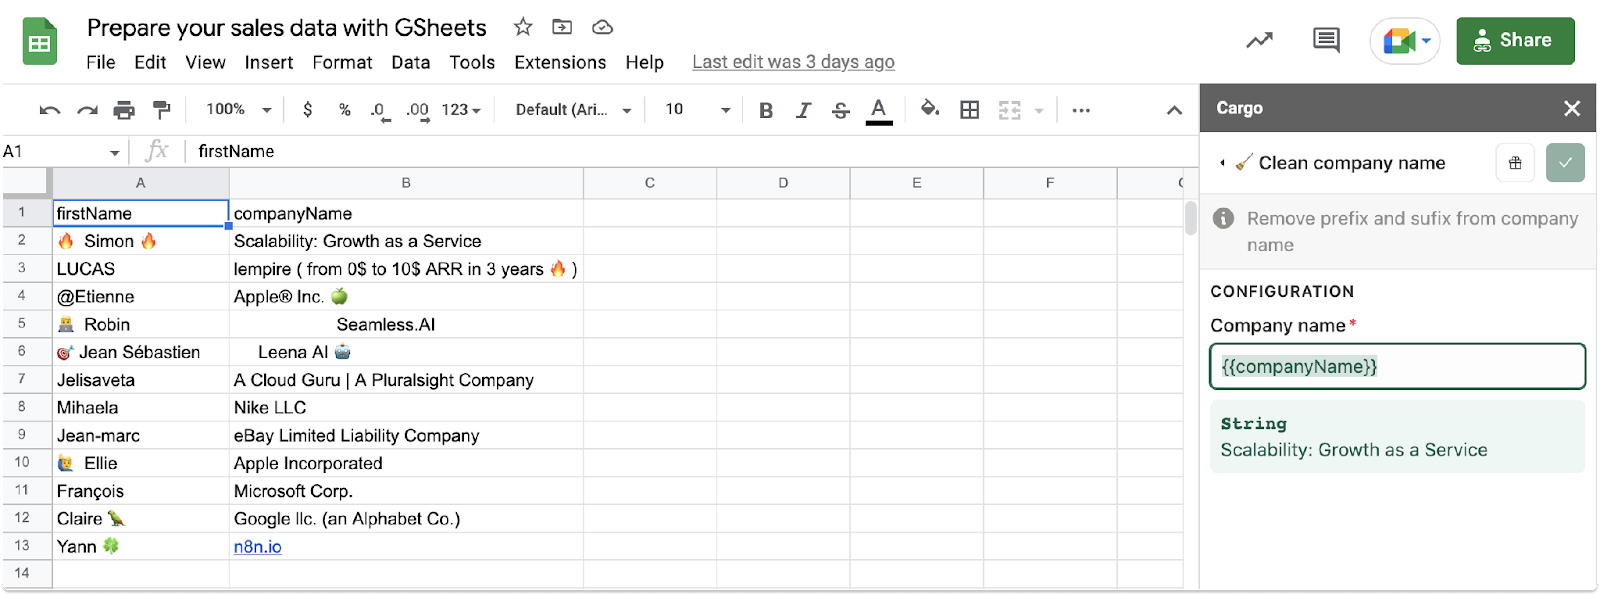1600x595 pixels.
Task: Open the Extensions menu
Action: [560, 62]
